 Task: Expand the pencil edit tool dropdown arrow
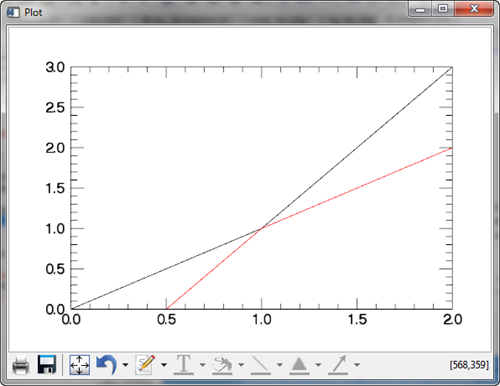point(164,365)
